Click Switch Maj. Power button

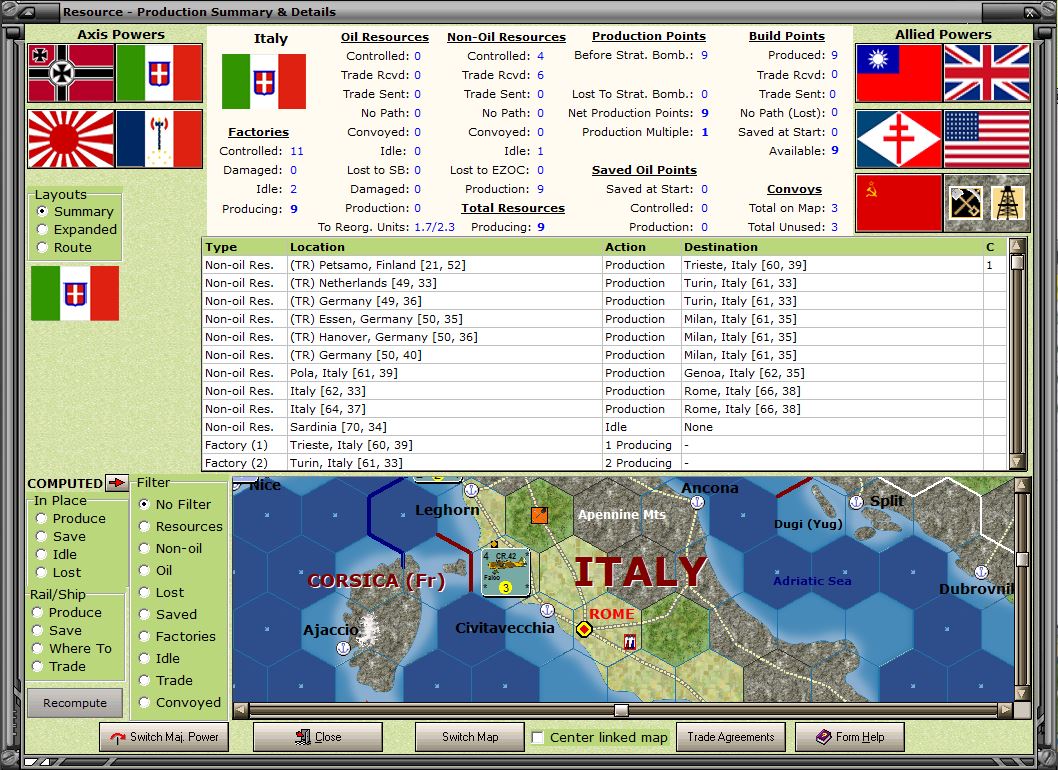tap(164, 737)
